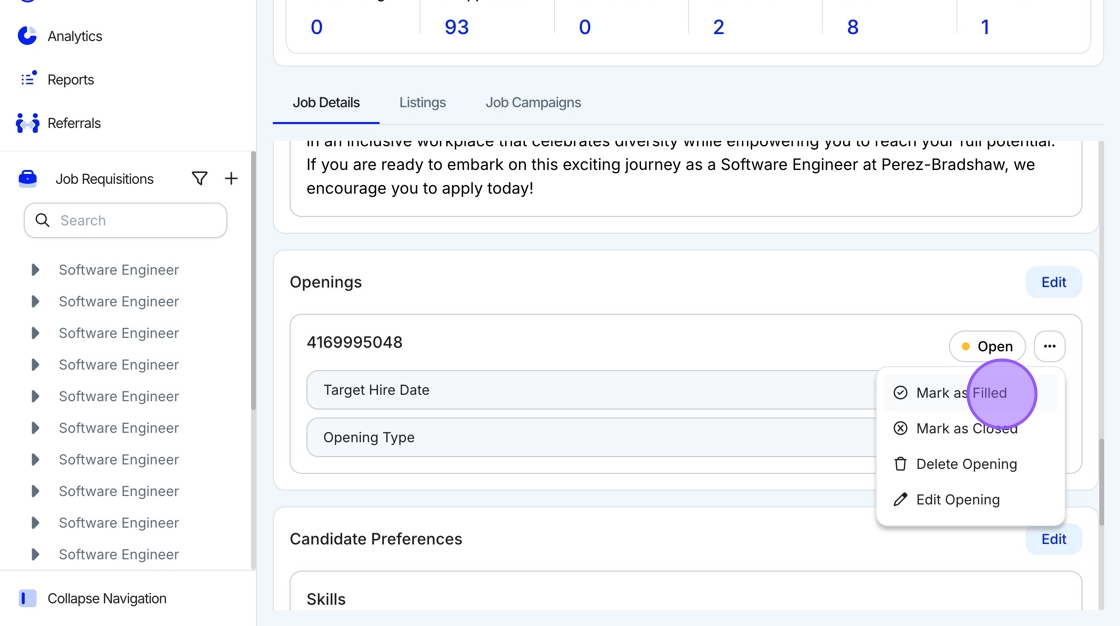Choose Edit Opening from the menu
This screenshot has height=626, width=1120.
(x=970, y=500)
